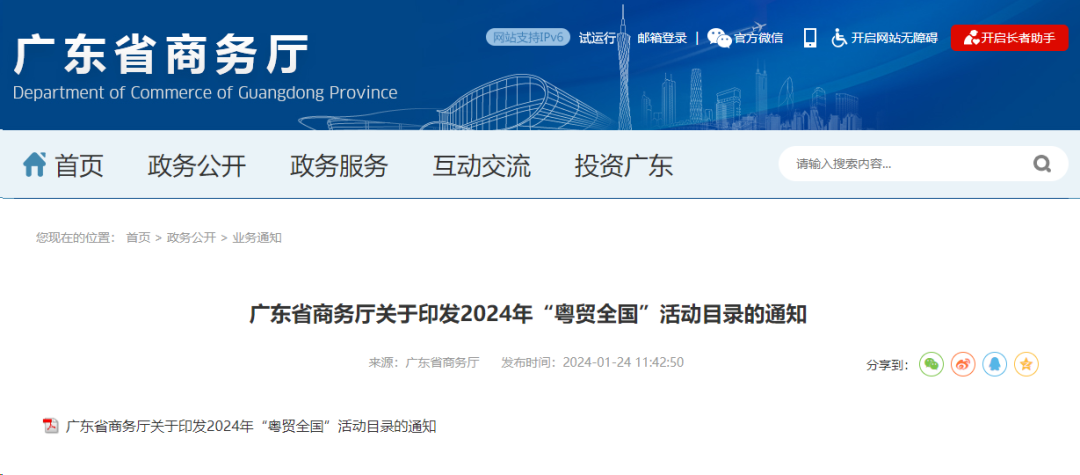Click the search magnifier icon
The height and width of the screenshot is (475, 1080).
(1042, 164)
